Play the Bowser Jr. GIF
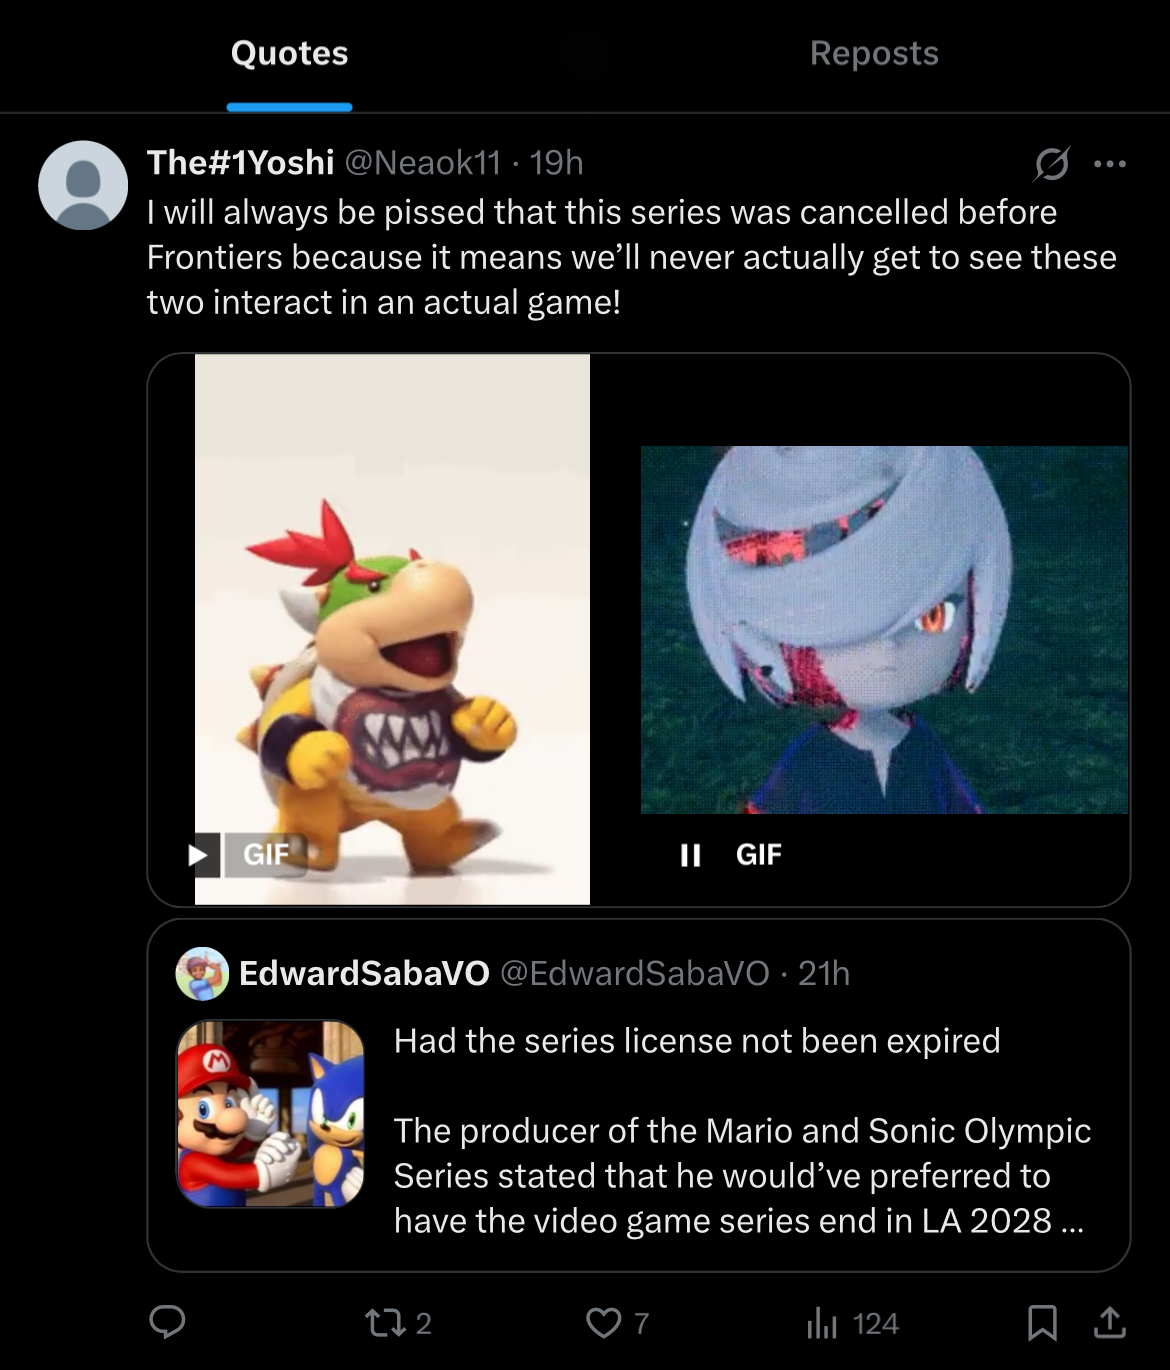1170x1370 pixels. (x=198, y=854)
